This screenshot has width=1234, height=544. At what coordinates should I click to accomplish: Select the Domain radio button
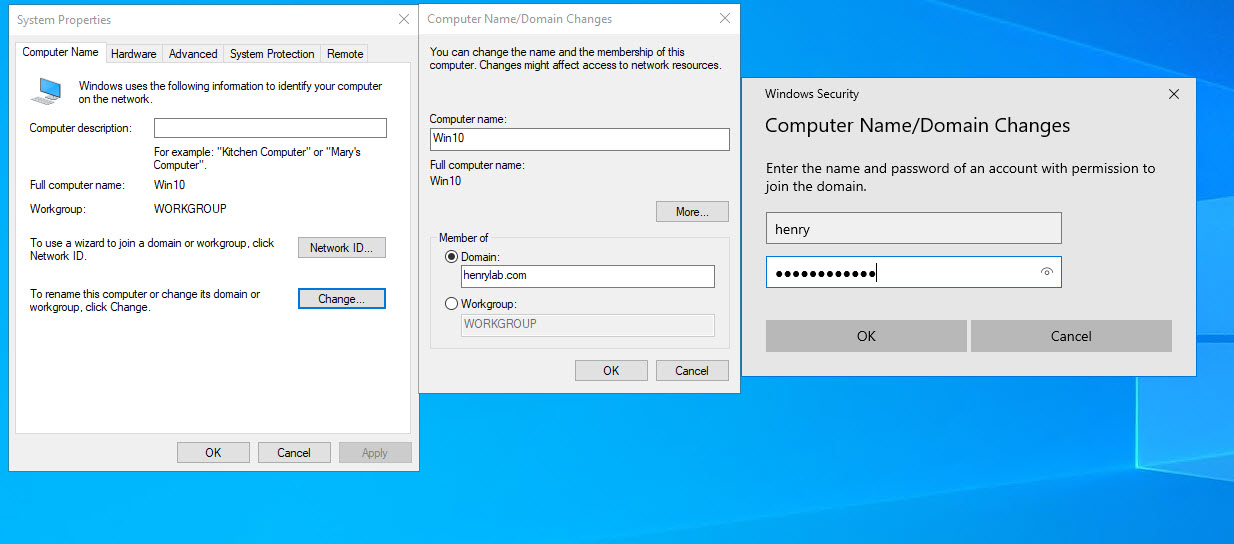tap(452, 257)
